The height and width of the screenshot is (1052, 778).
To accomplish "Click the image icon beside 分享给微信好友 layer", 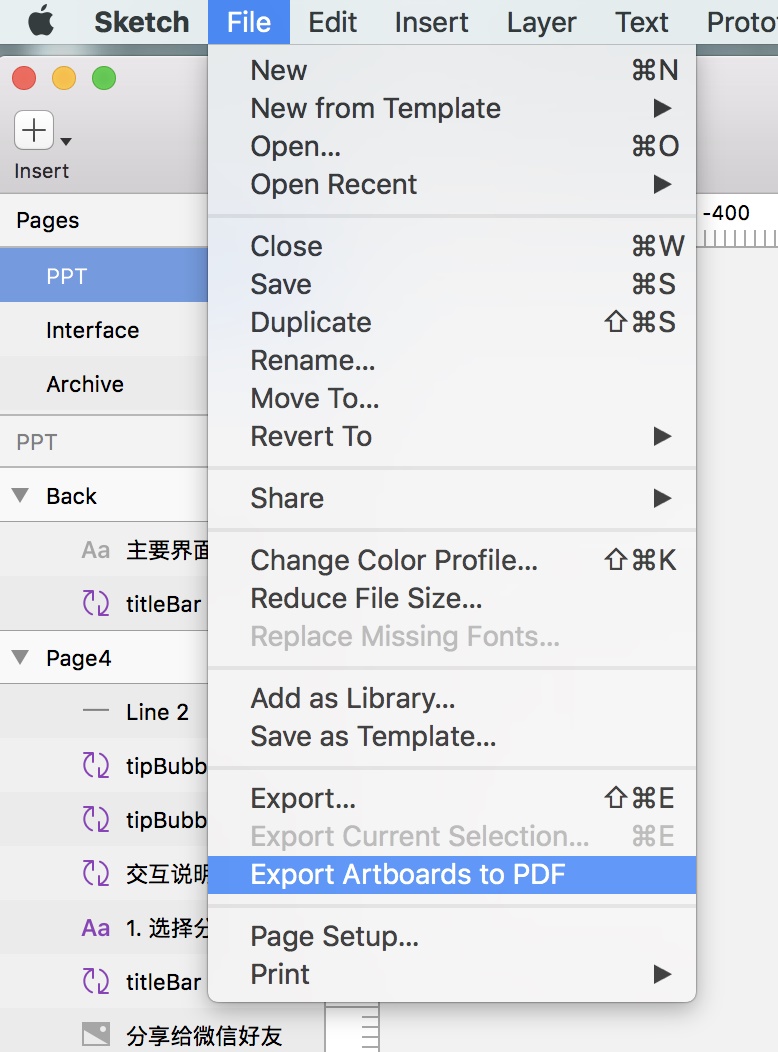I will point(96,1035).
